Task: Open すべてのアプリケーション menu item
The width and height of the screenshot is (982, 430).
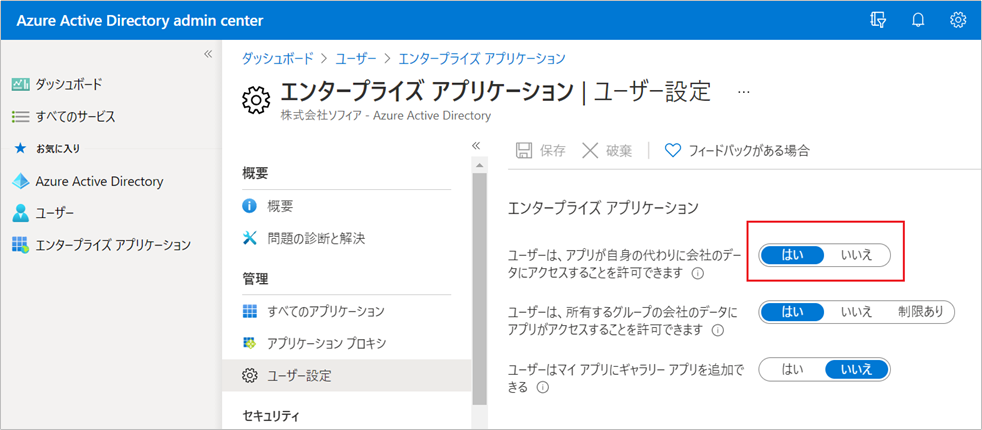Action: tap(346, 311)
